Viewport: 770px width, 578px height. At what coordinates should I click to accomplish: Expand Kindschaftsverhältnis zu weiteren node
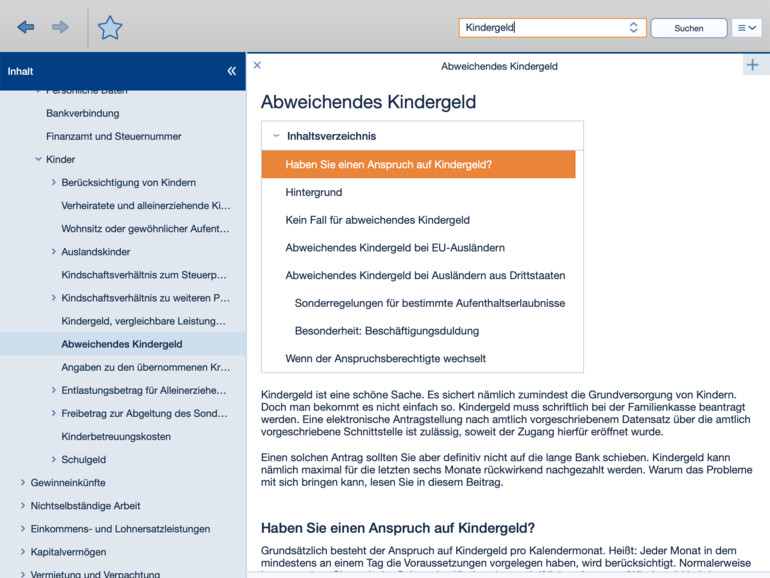[54, 298]
